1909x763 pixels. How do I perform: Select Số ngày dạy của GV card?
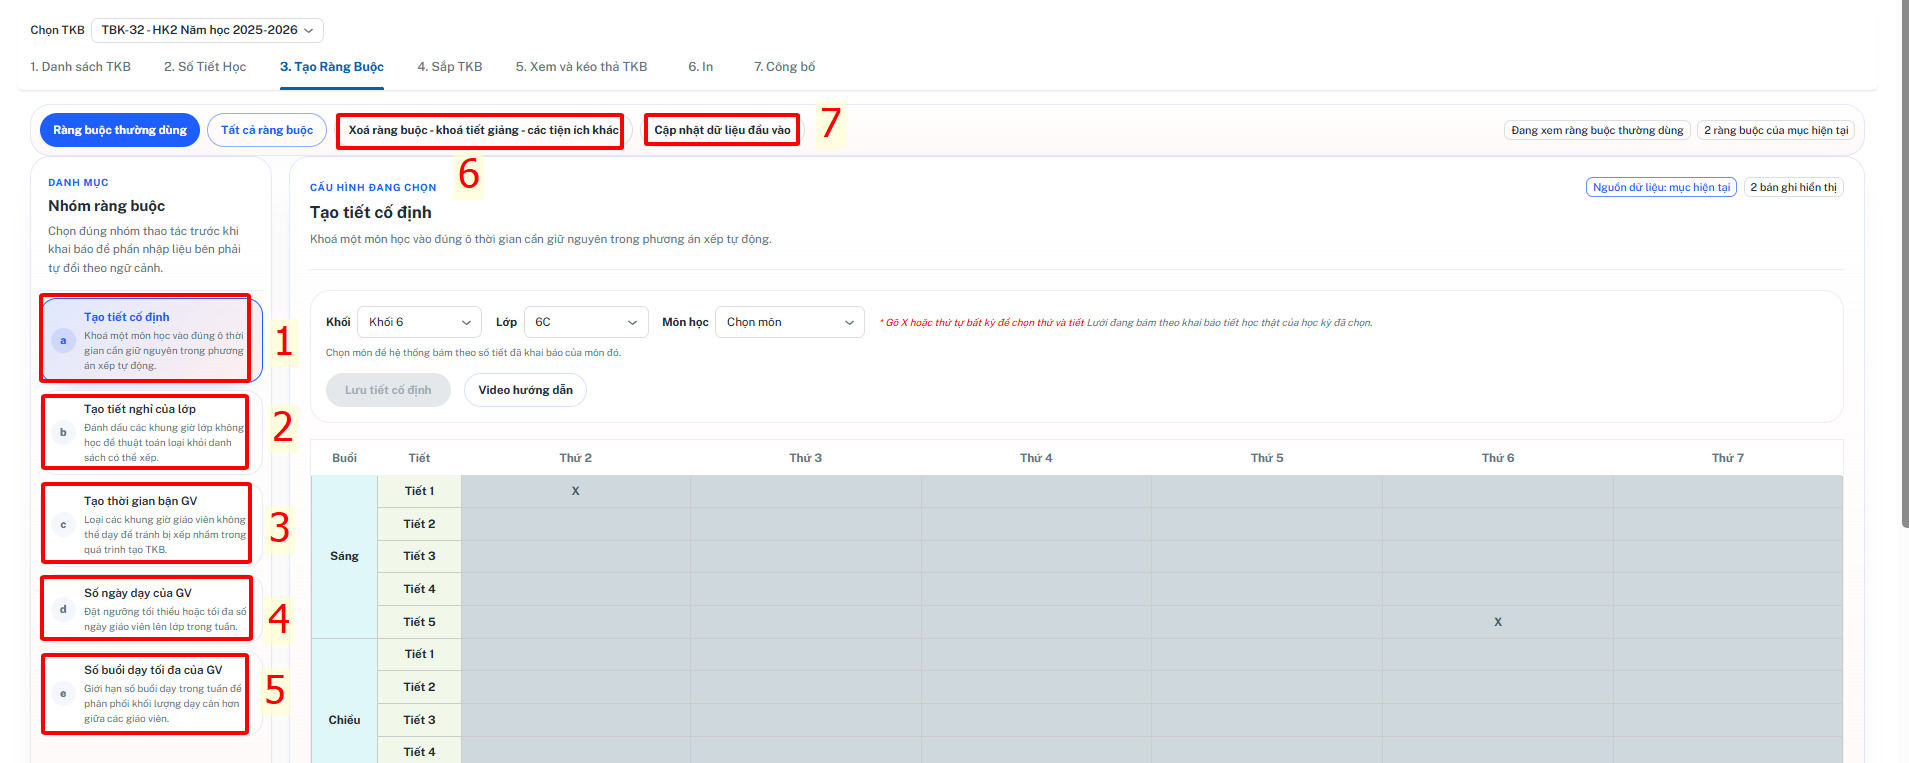pos(151,609)
